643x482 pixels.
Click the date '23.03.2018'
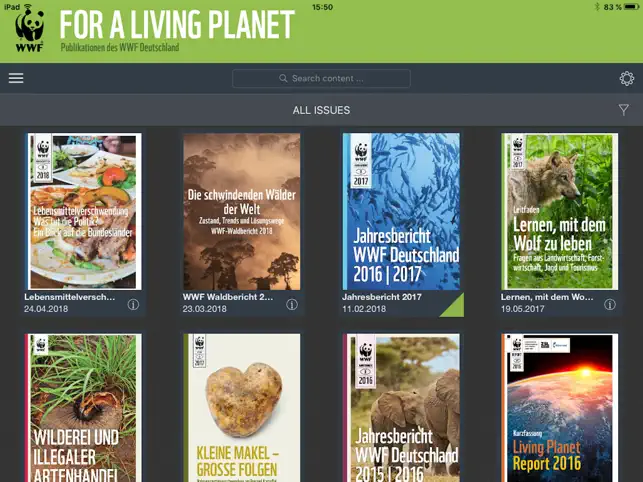click(x=204, y=309)
